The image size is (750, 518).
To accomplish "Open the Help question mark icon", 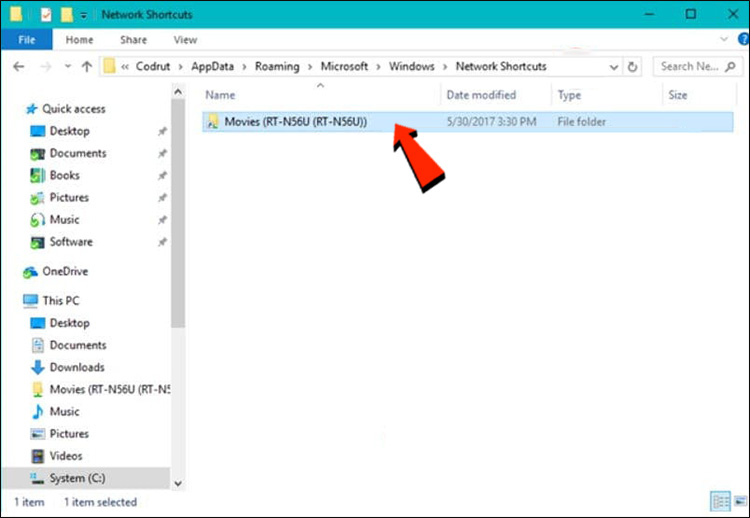I will click(744, 39).
